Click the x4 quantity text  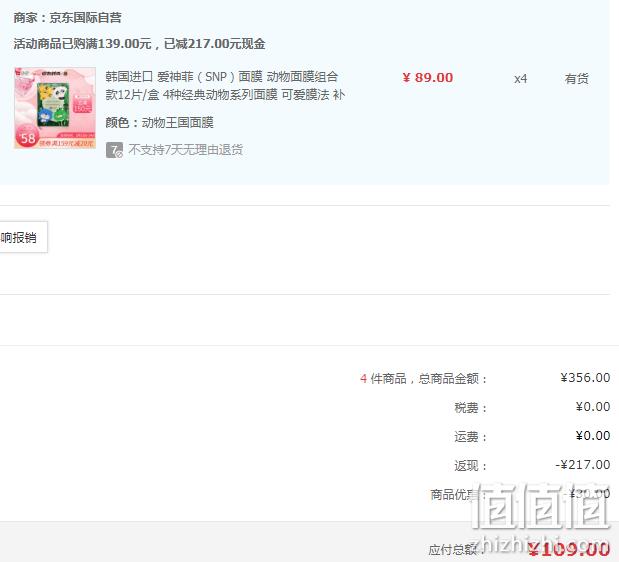point(520,79)
